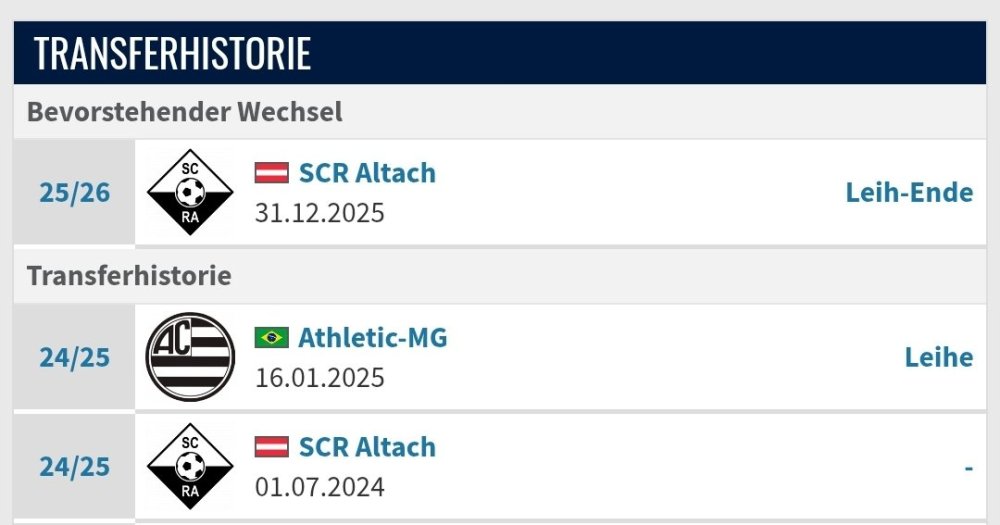
Task: Click the date 01.07.2024
Action: (319, 488)
